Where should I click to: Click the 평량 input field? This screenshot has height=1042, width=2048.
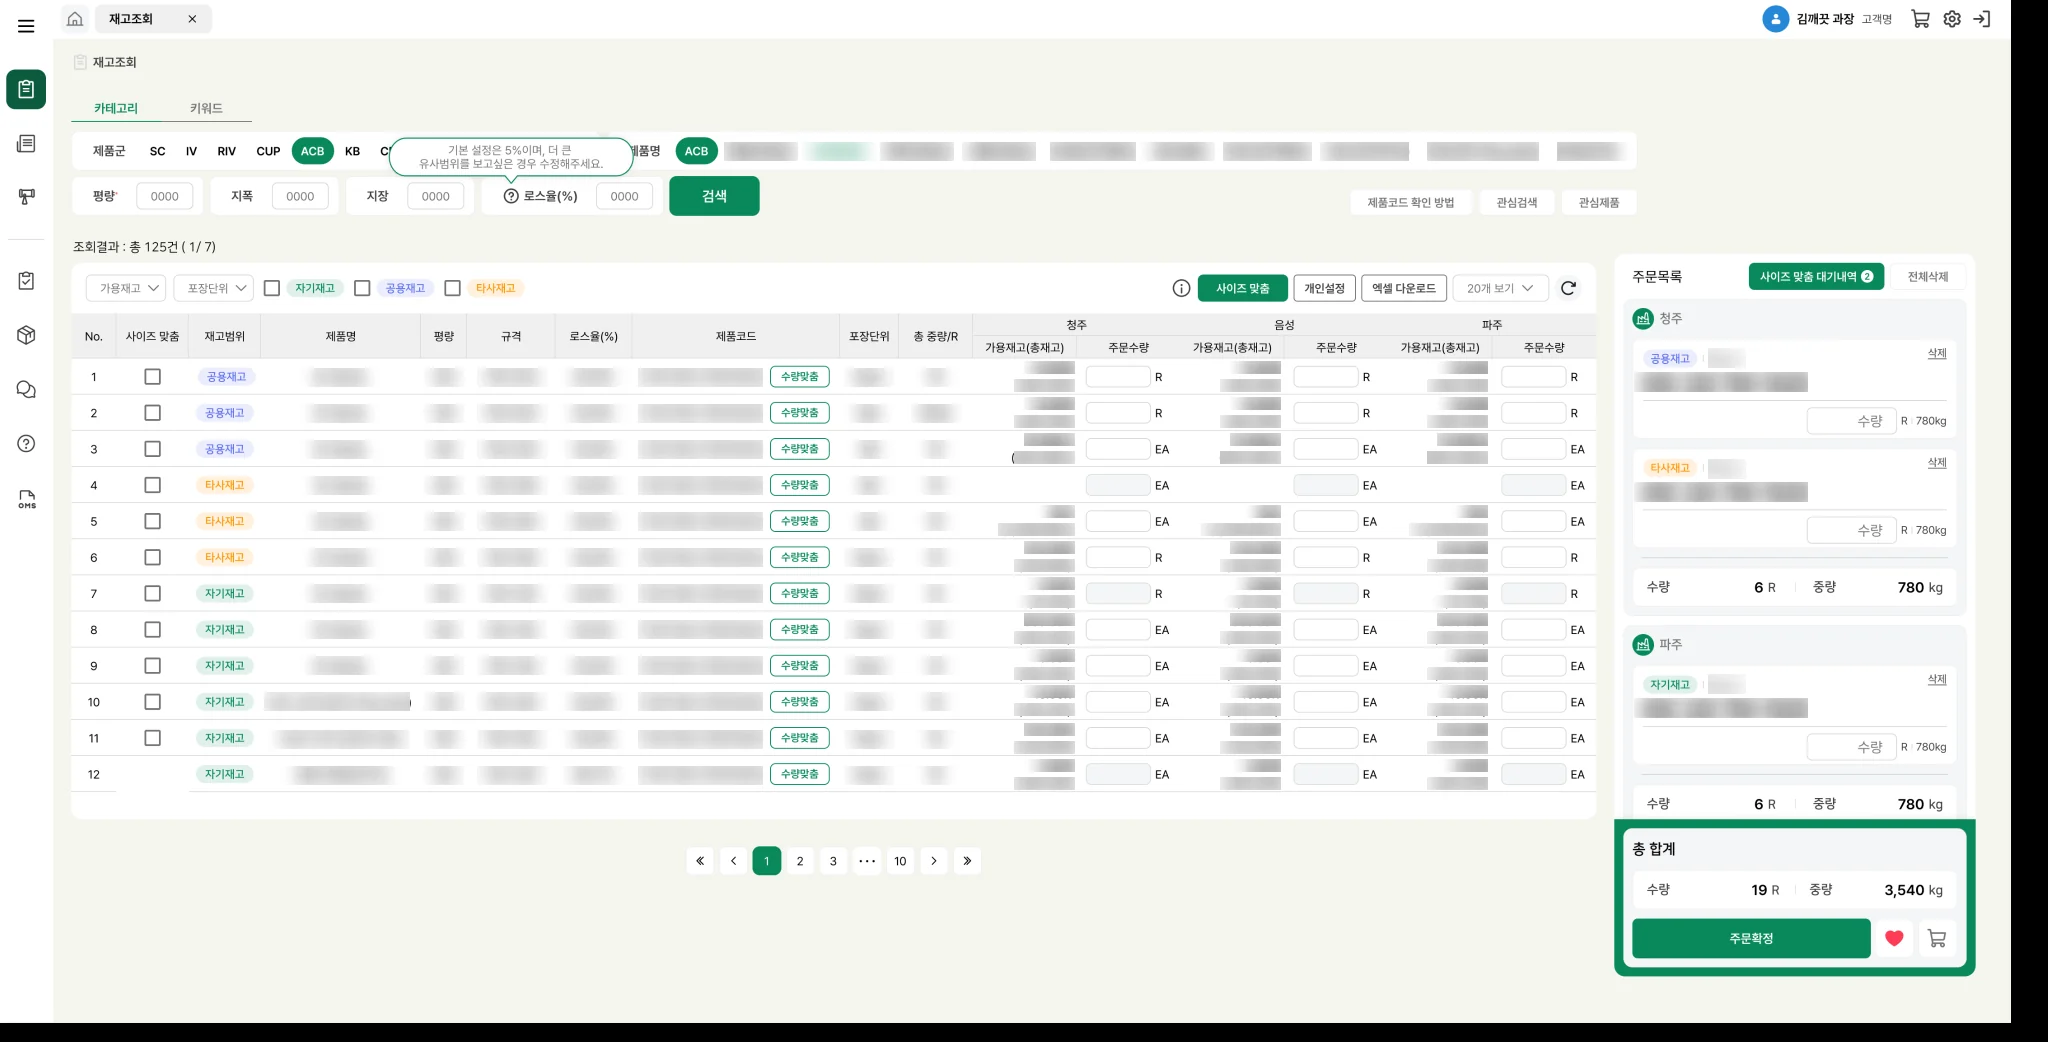(x=165, y=196)
